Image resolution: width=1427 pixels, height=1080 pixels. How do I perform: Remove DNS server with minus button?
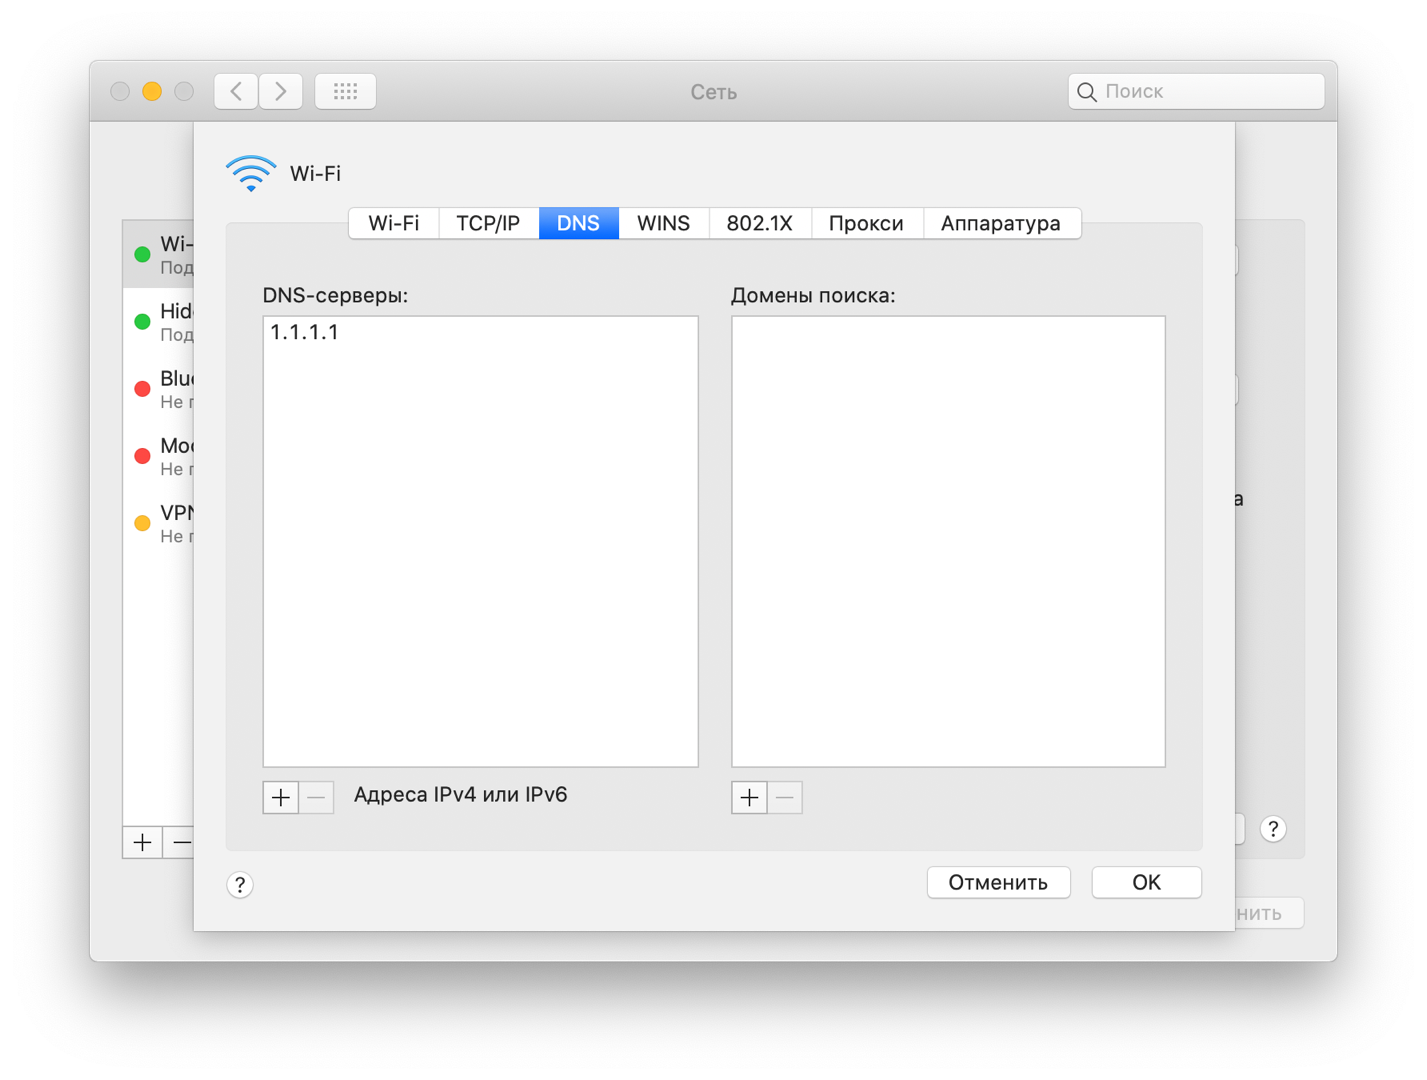pos(316,797)
